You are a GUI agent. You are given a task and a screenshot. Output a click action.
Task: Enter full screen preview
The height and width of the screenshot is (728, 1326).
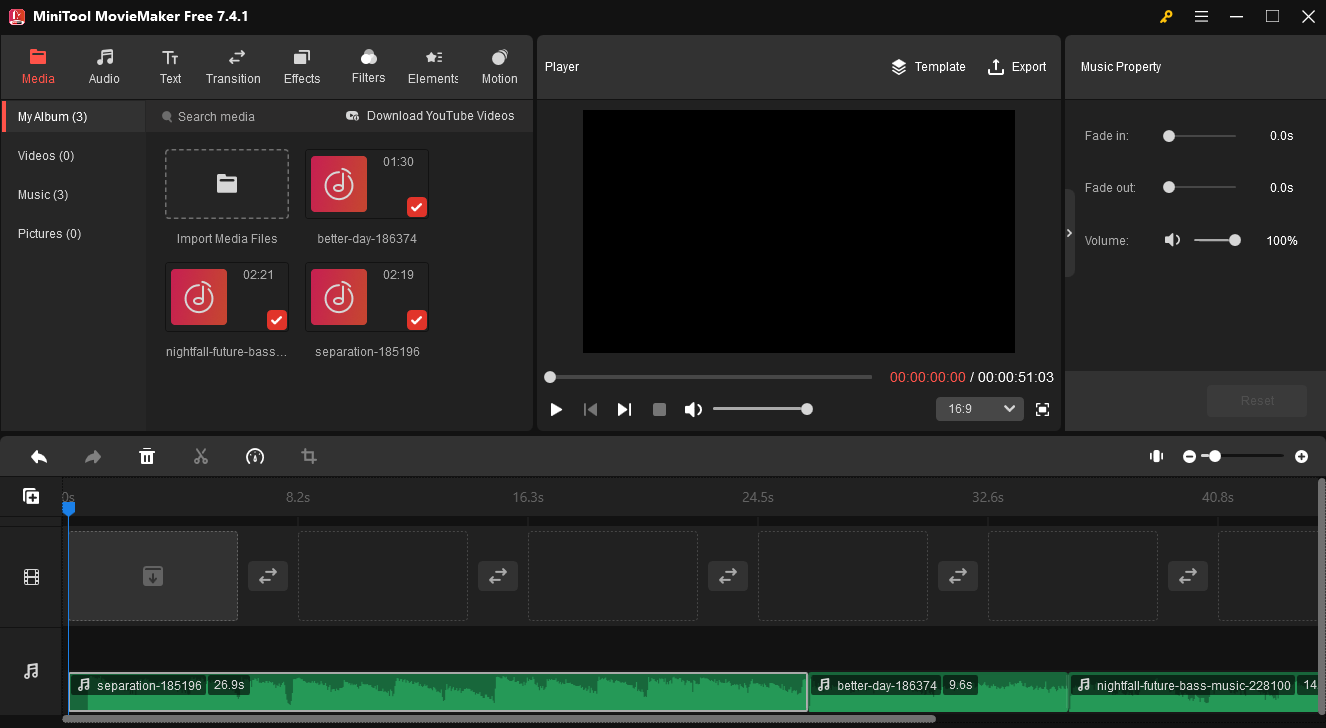coord(1042,409)
